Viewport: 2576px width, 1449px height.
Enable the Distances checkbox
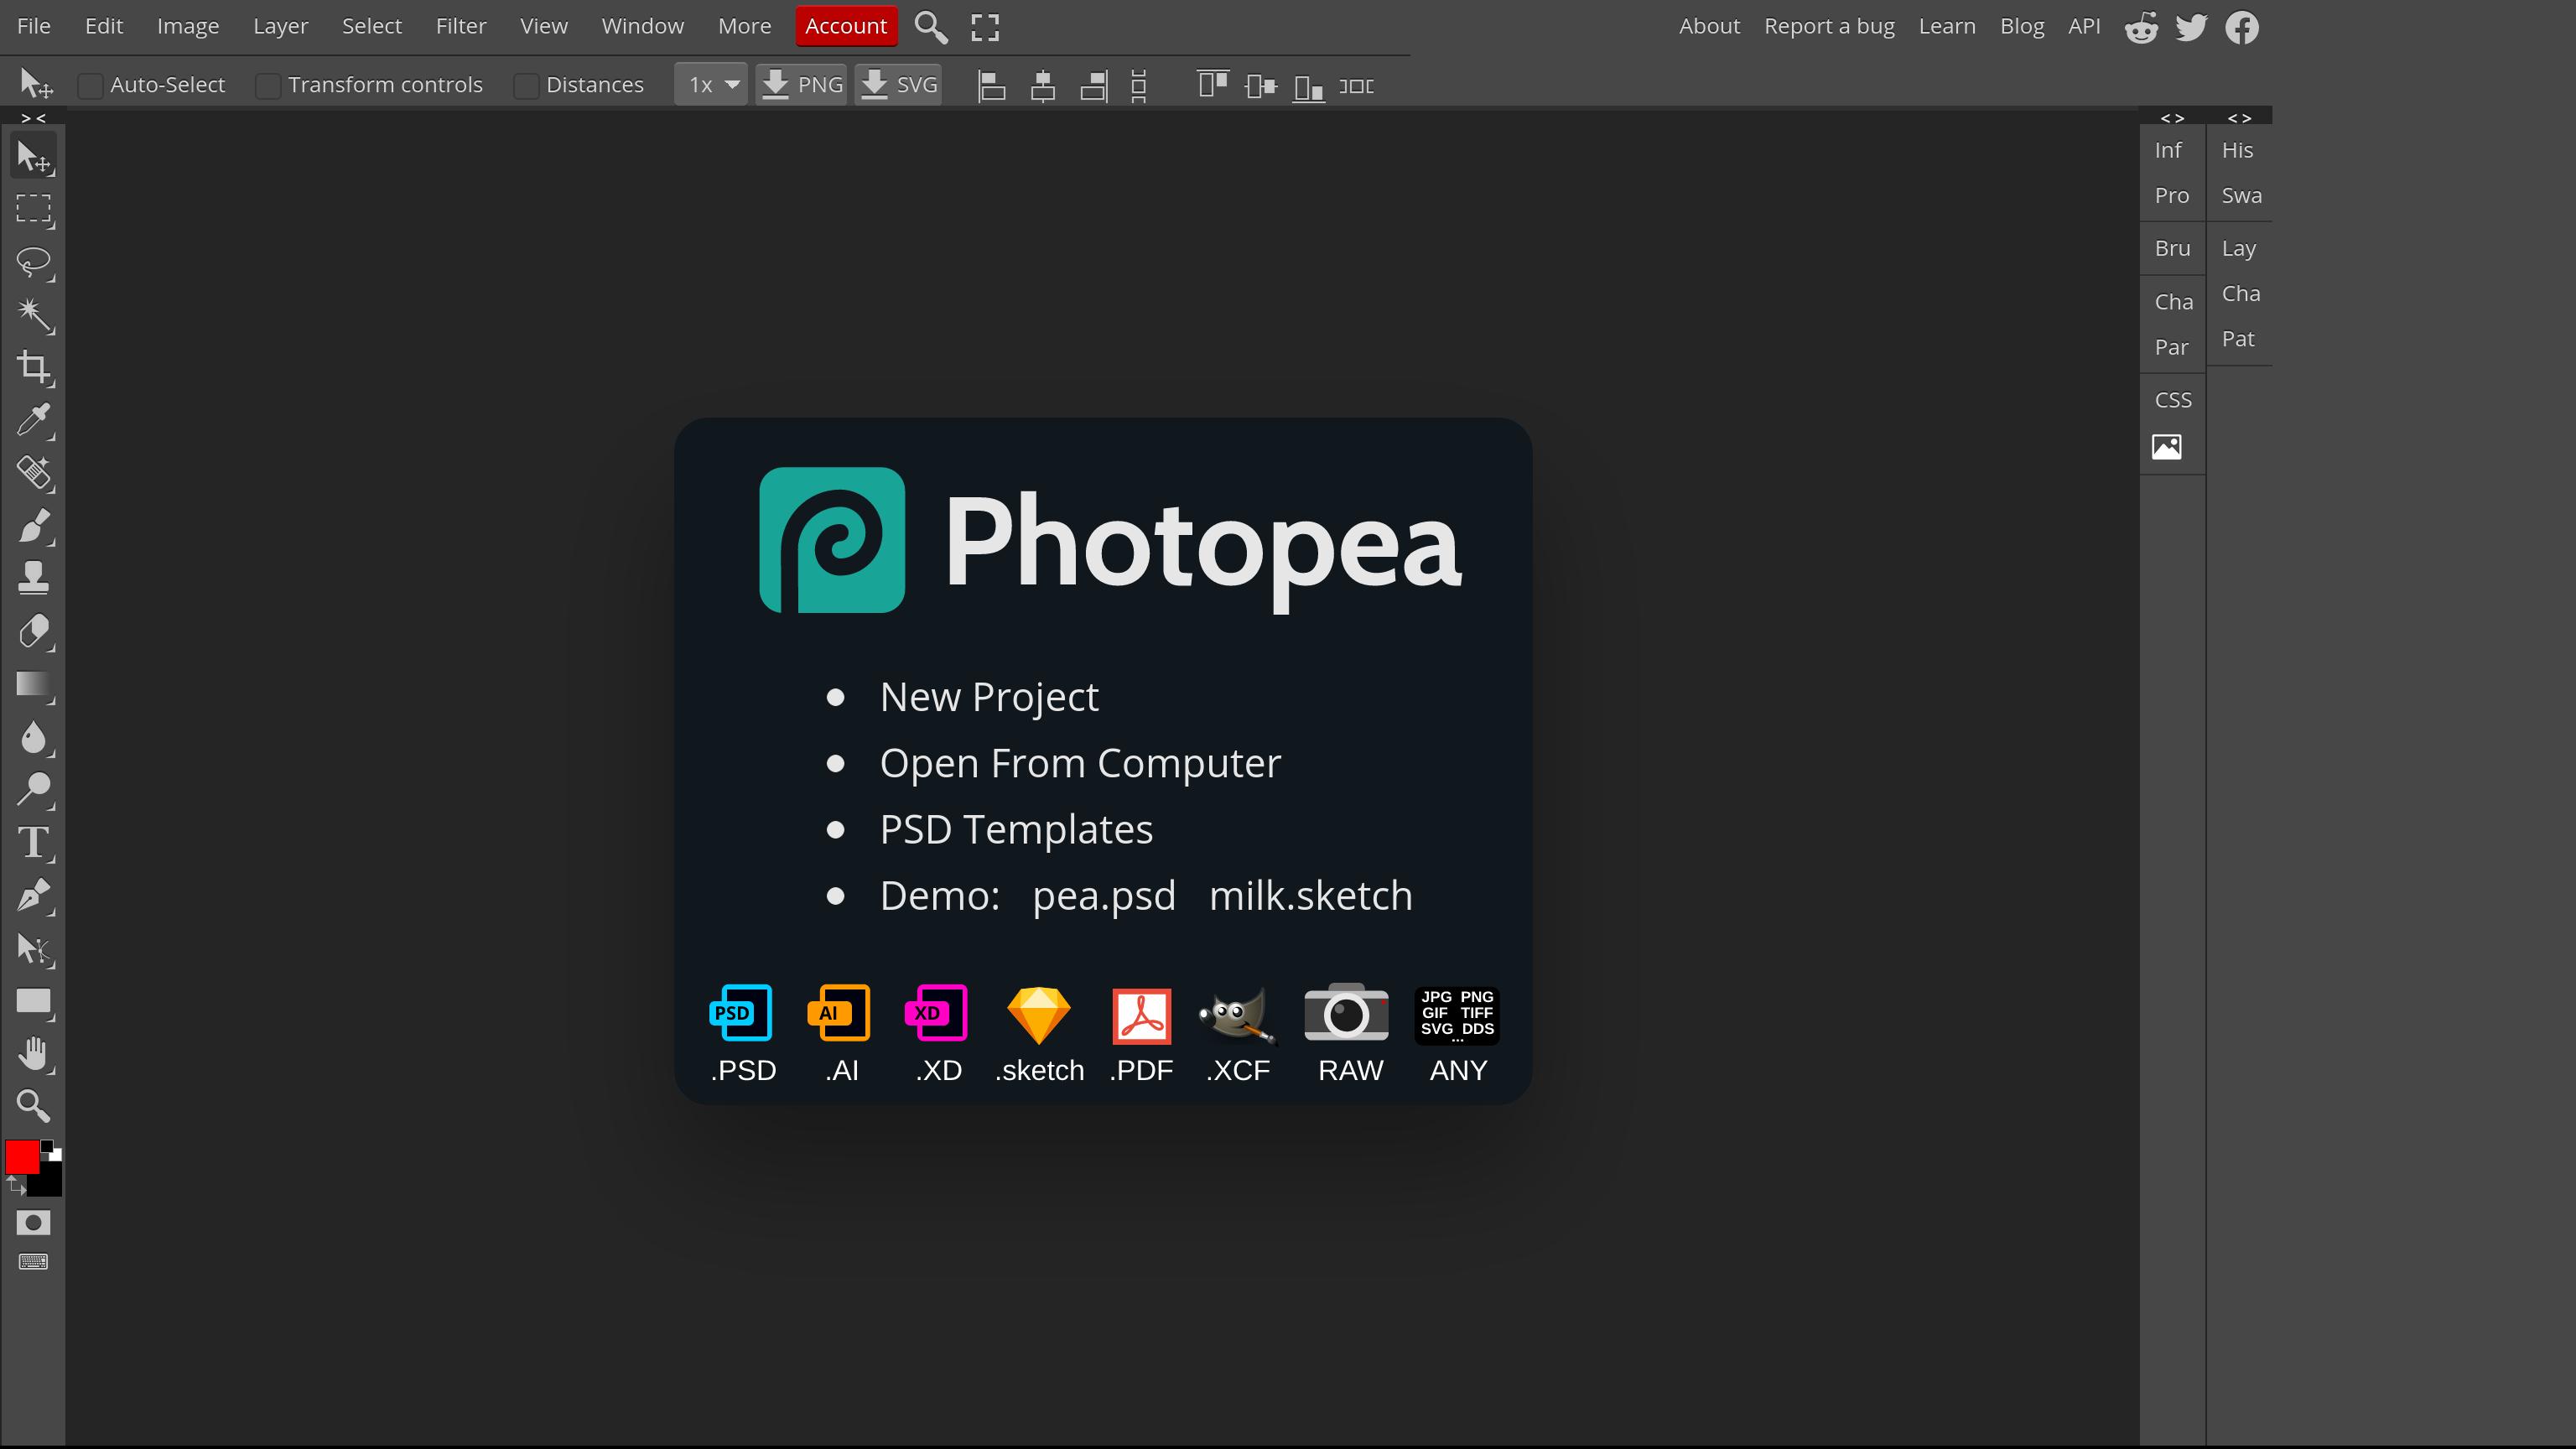coord(526,86)
